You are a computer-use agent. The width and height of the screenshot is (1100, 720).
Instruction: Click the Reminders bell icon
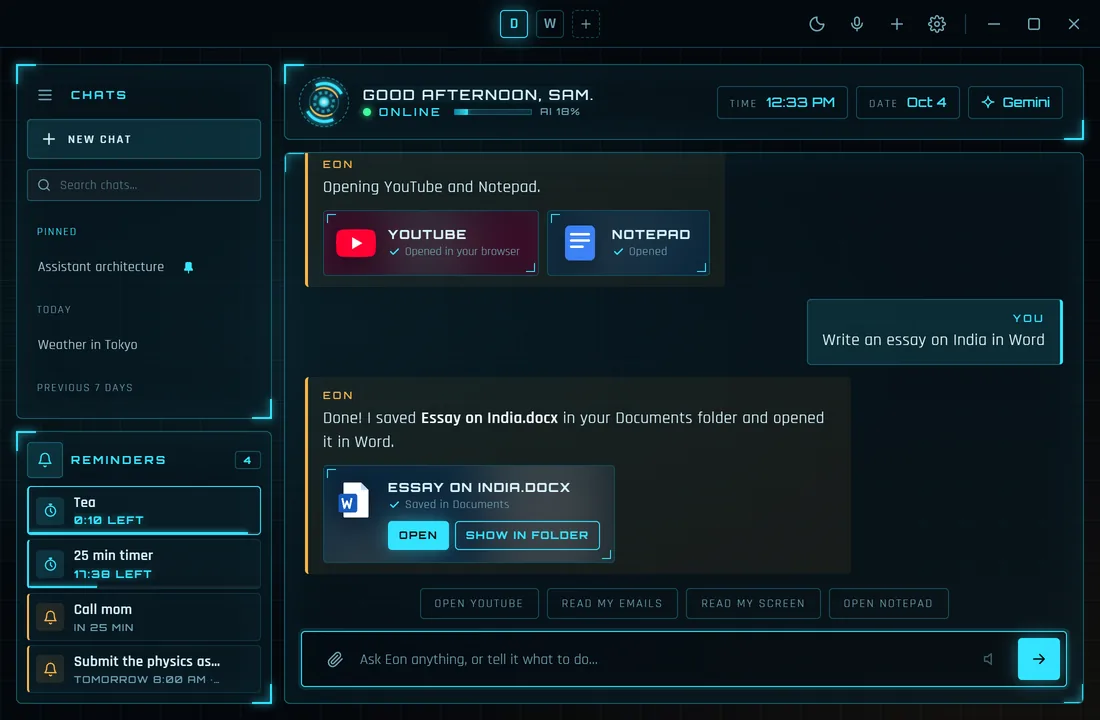coord(45,460)
